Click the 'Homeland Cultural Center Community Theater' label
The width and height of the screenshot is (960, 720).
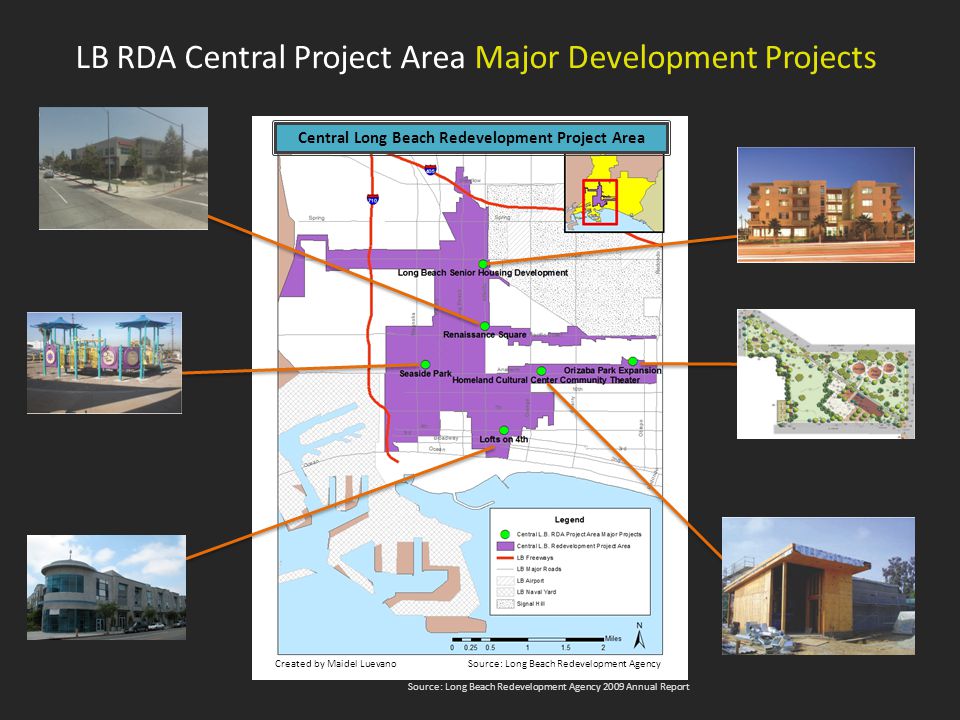[546, 380]
